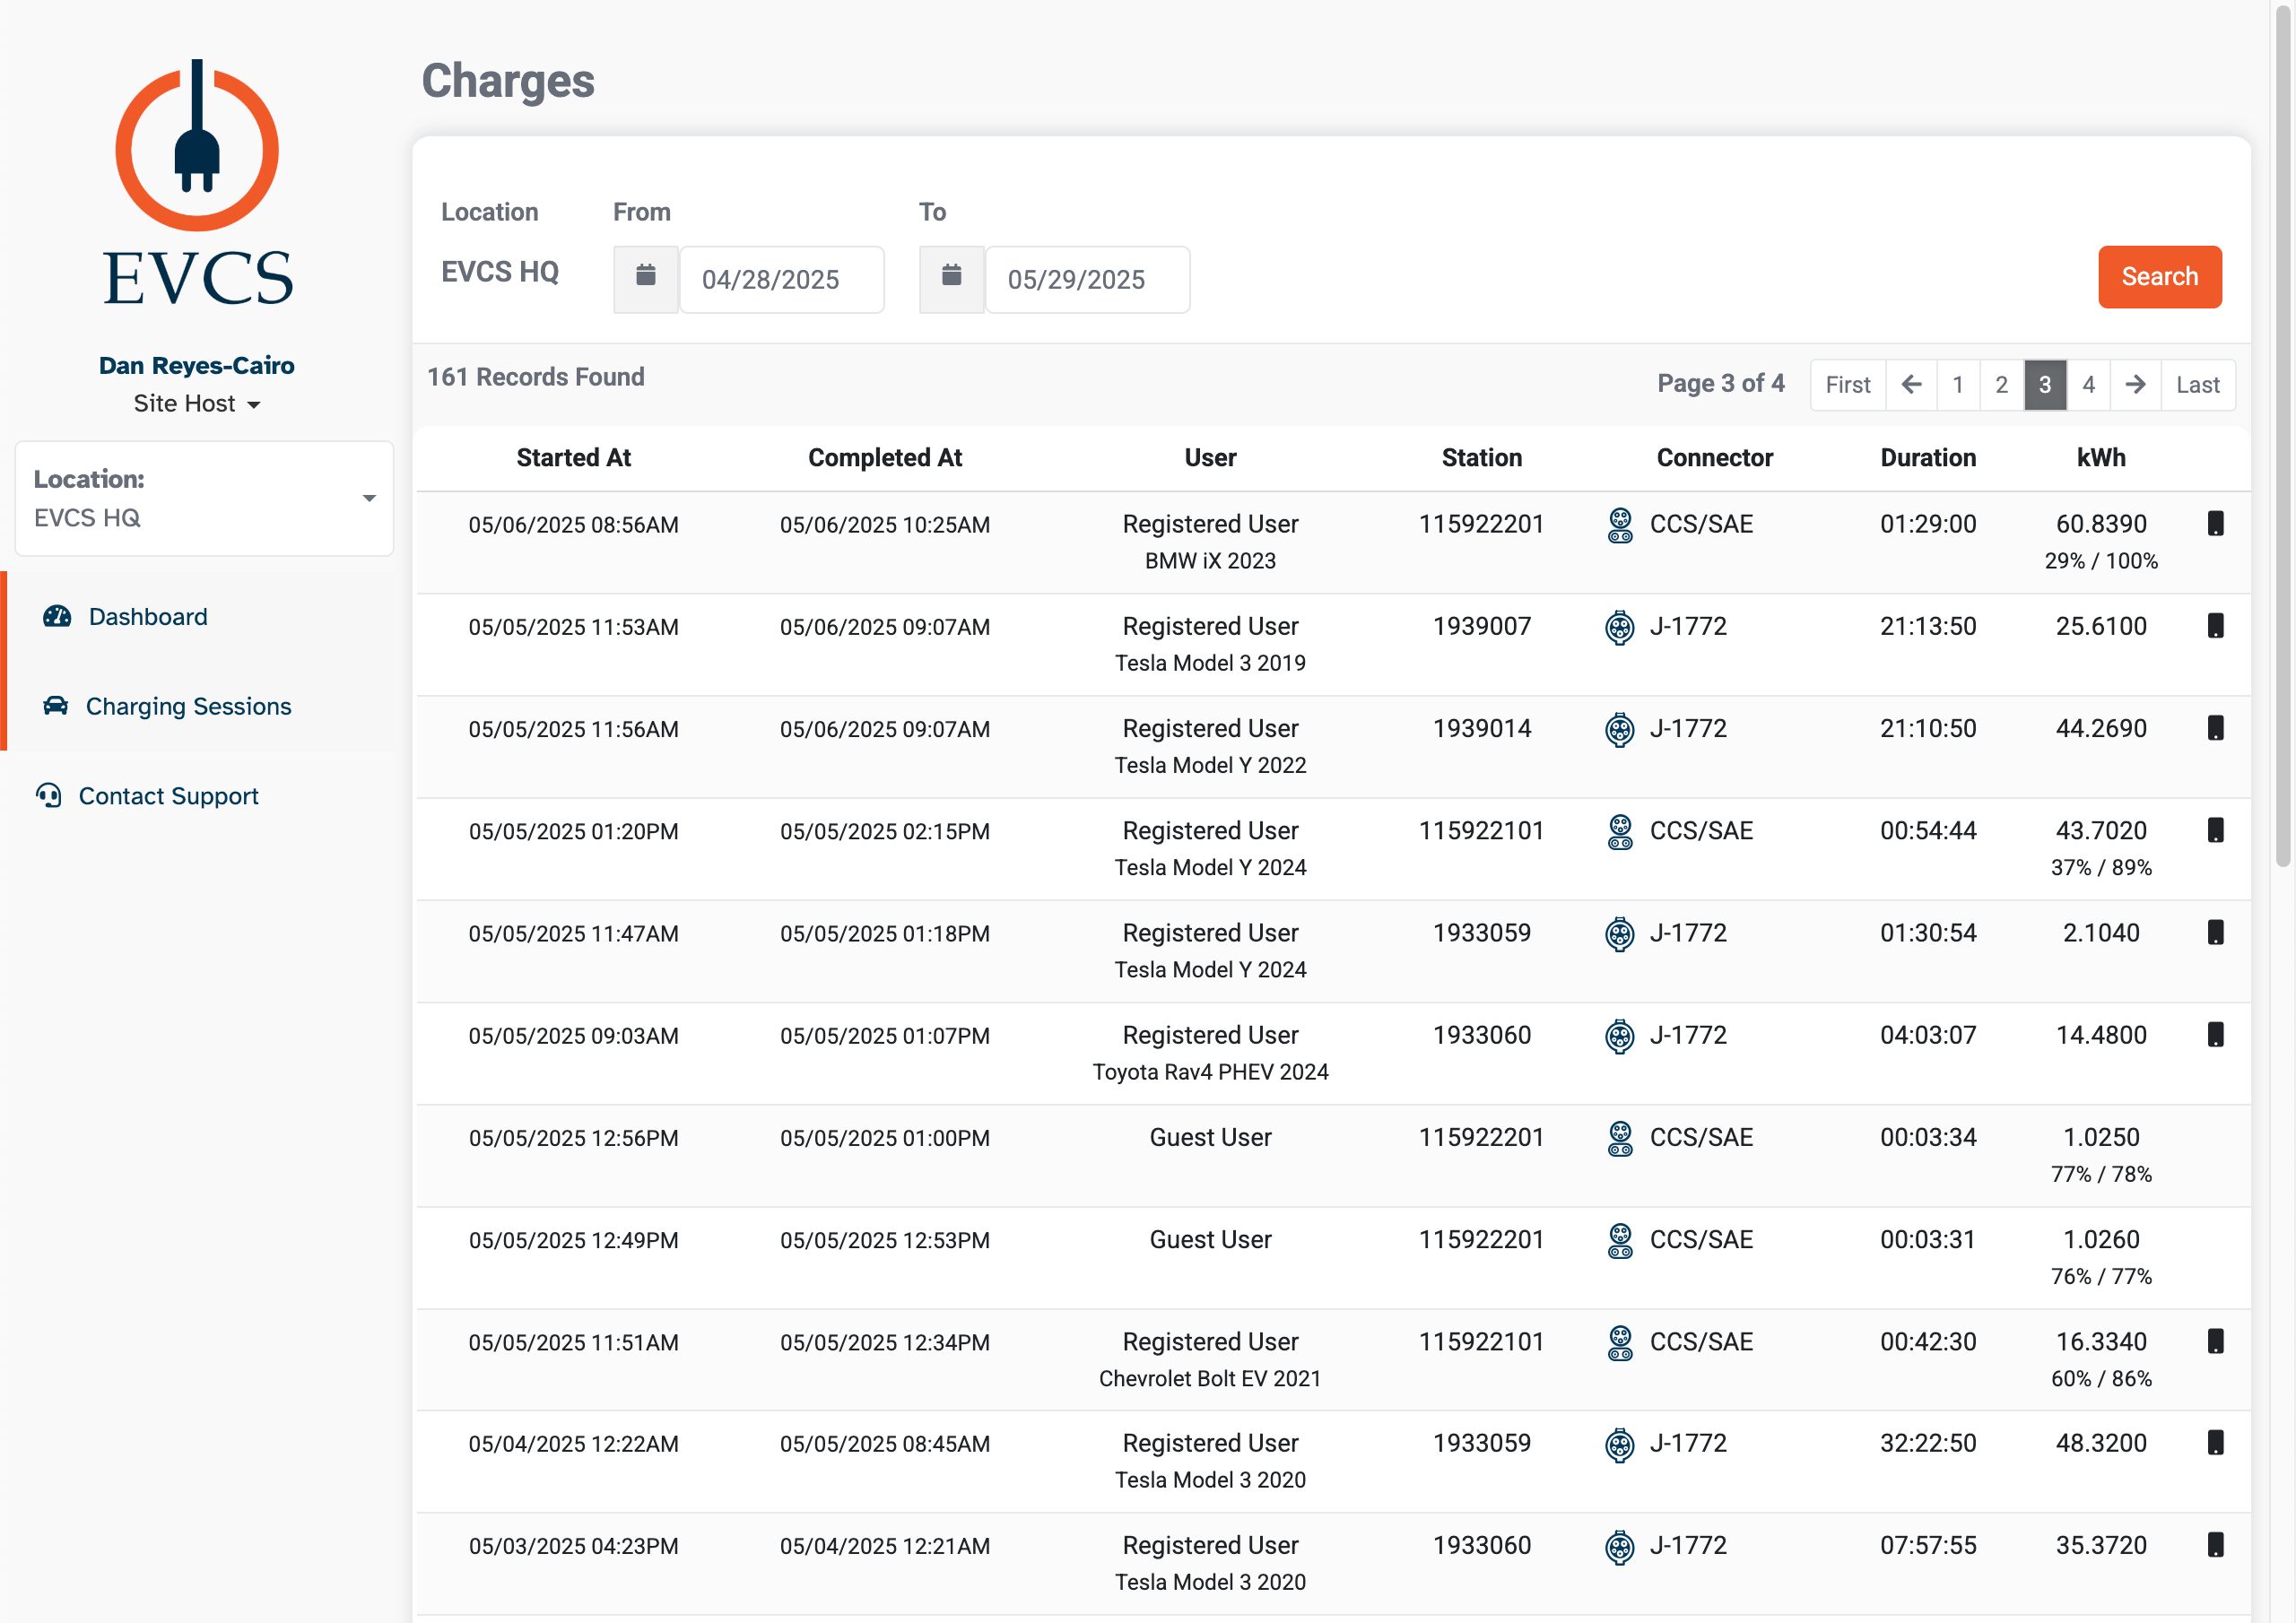Viewport: 2296px width, 1623px height.
Task: Open Charging Sessions in the sidebar
Action: [x=188, y=707]
